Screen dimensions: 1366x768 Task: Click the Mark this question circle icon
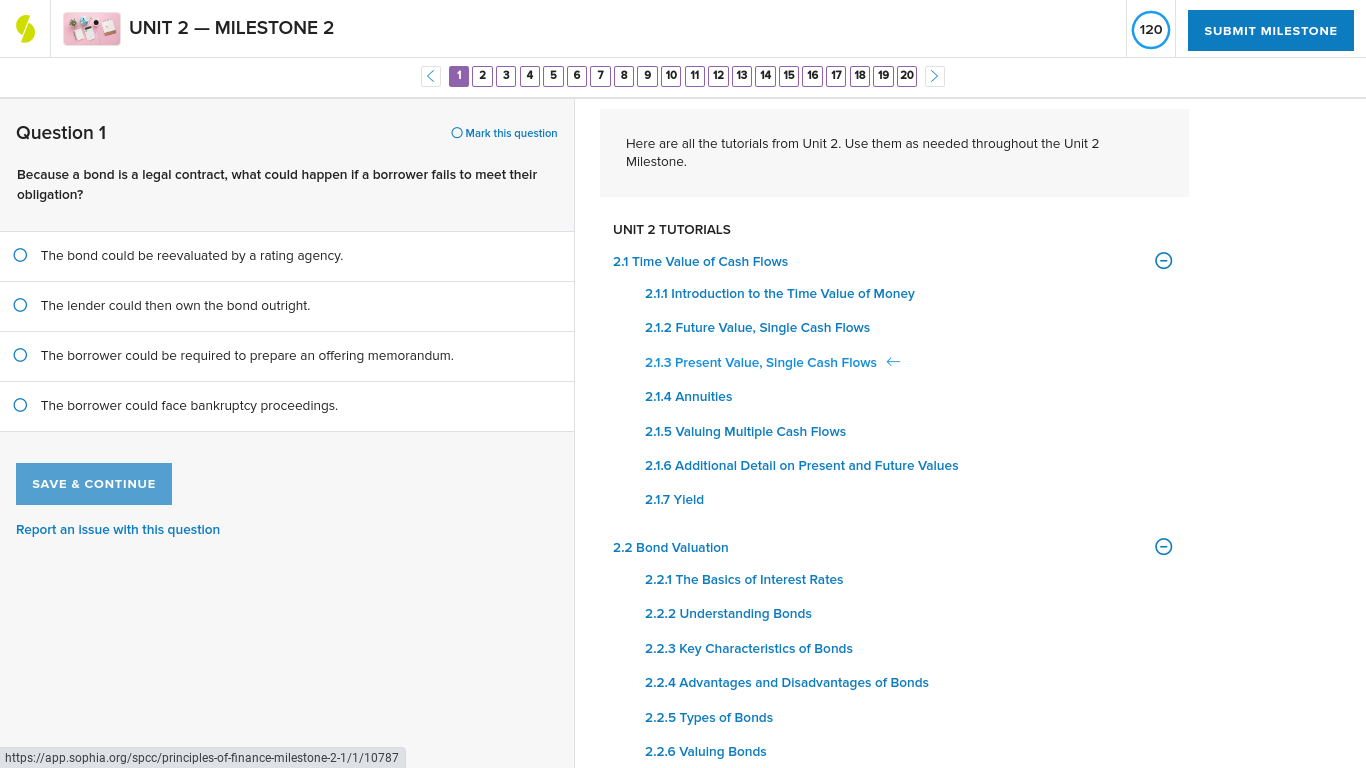coord(455,132)
